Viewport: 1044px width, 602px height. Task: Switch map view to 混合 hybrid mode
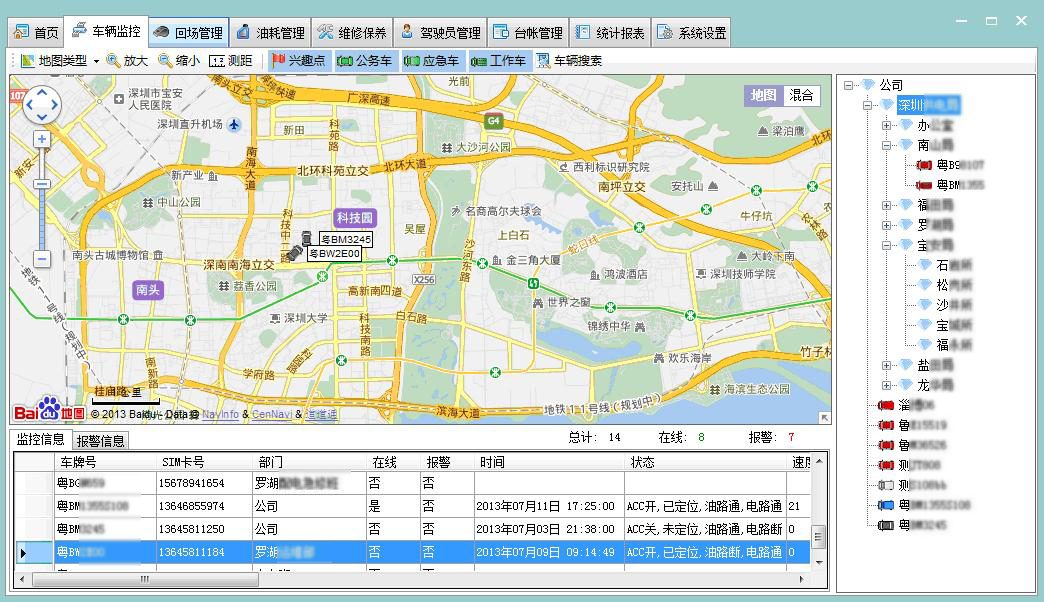click(x=801, y=95)
